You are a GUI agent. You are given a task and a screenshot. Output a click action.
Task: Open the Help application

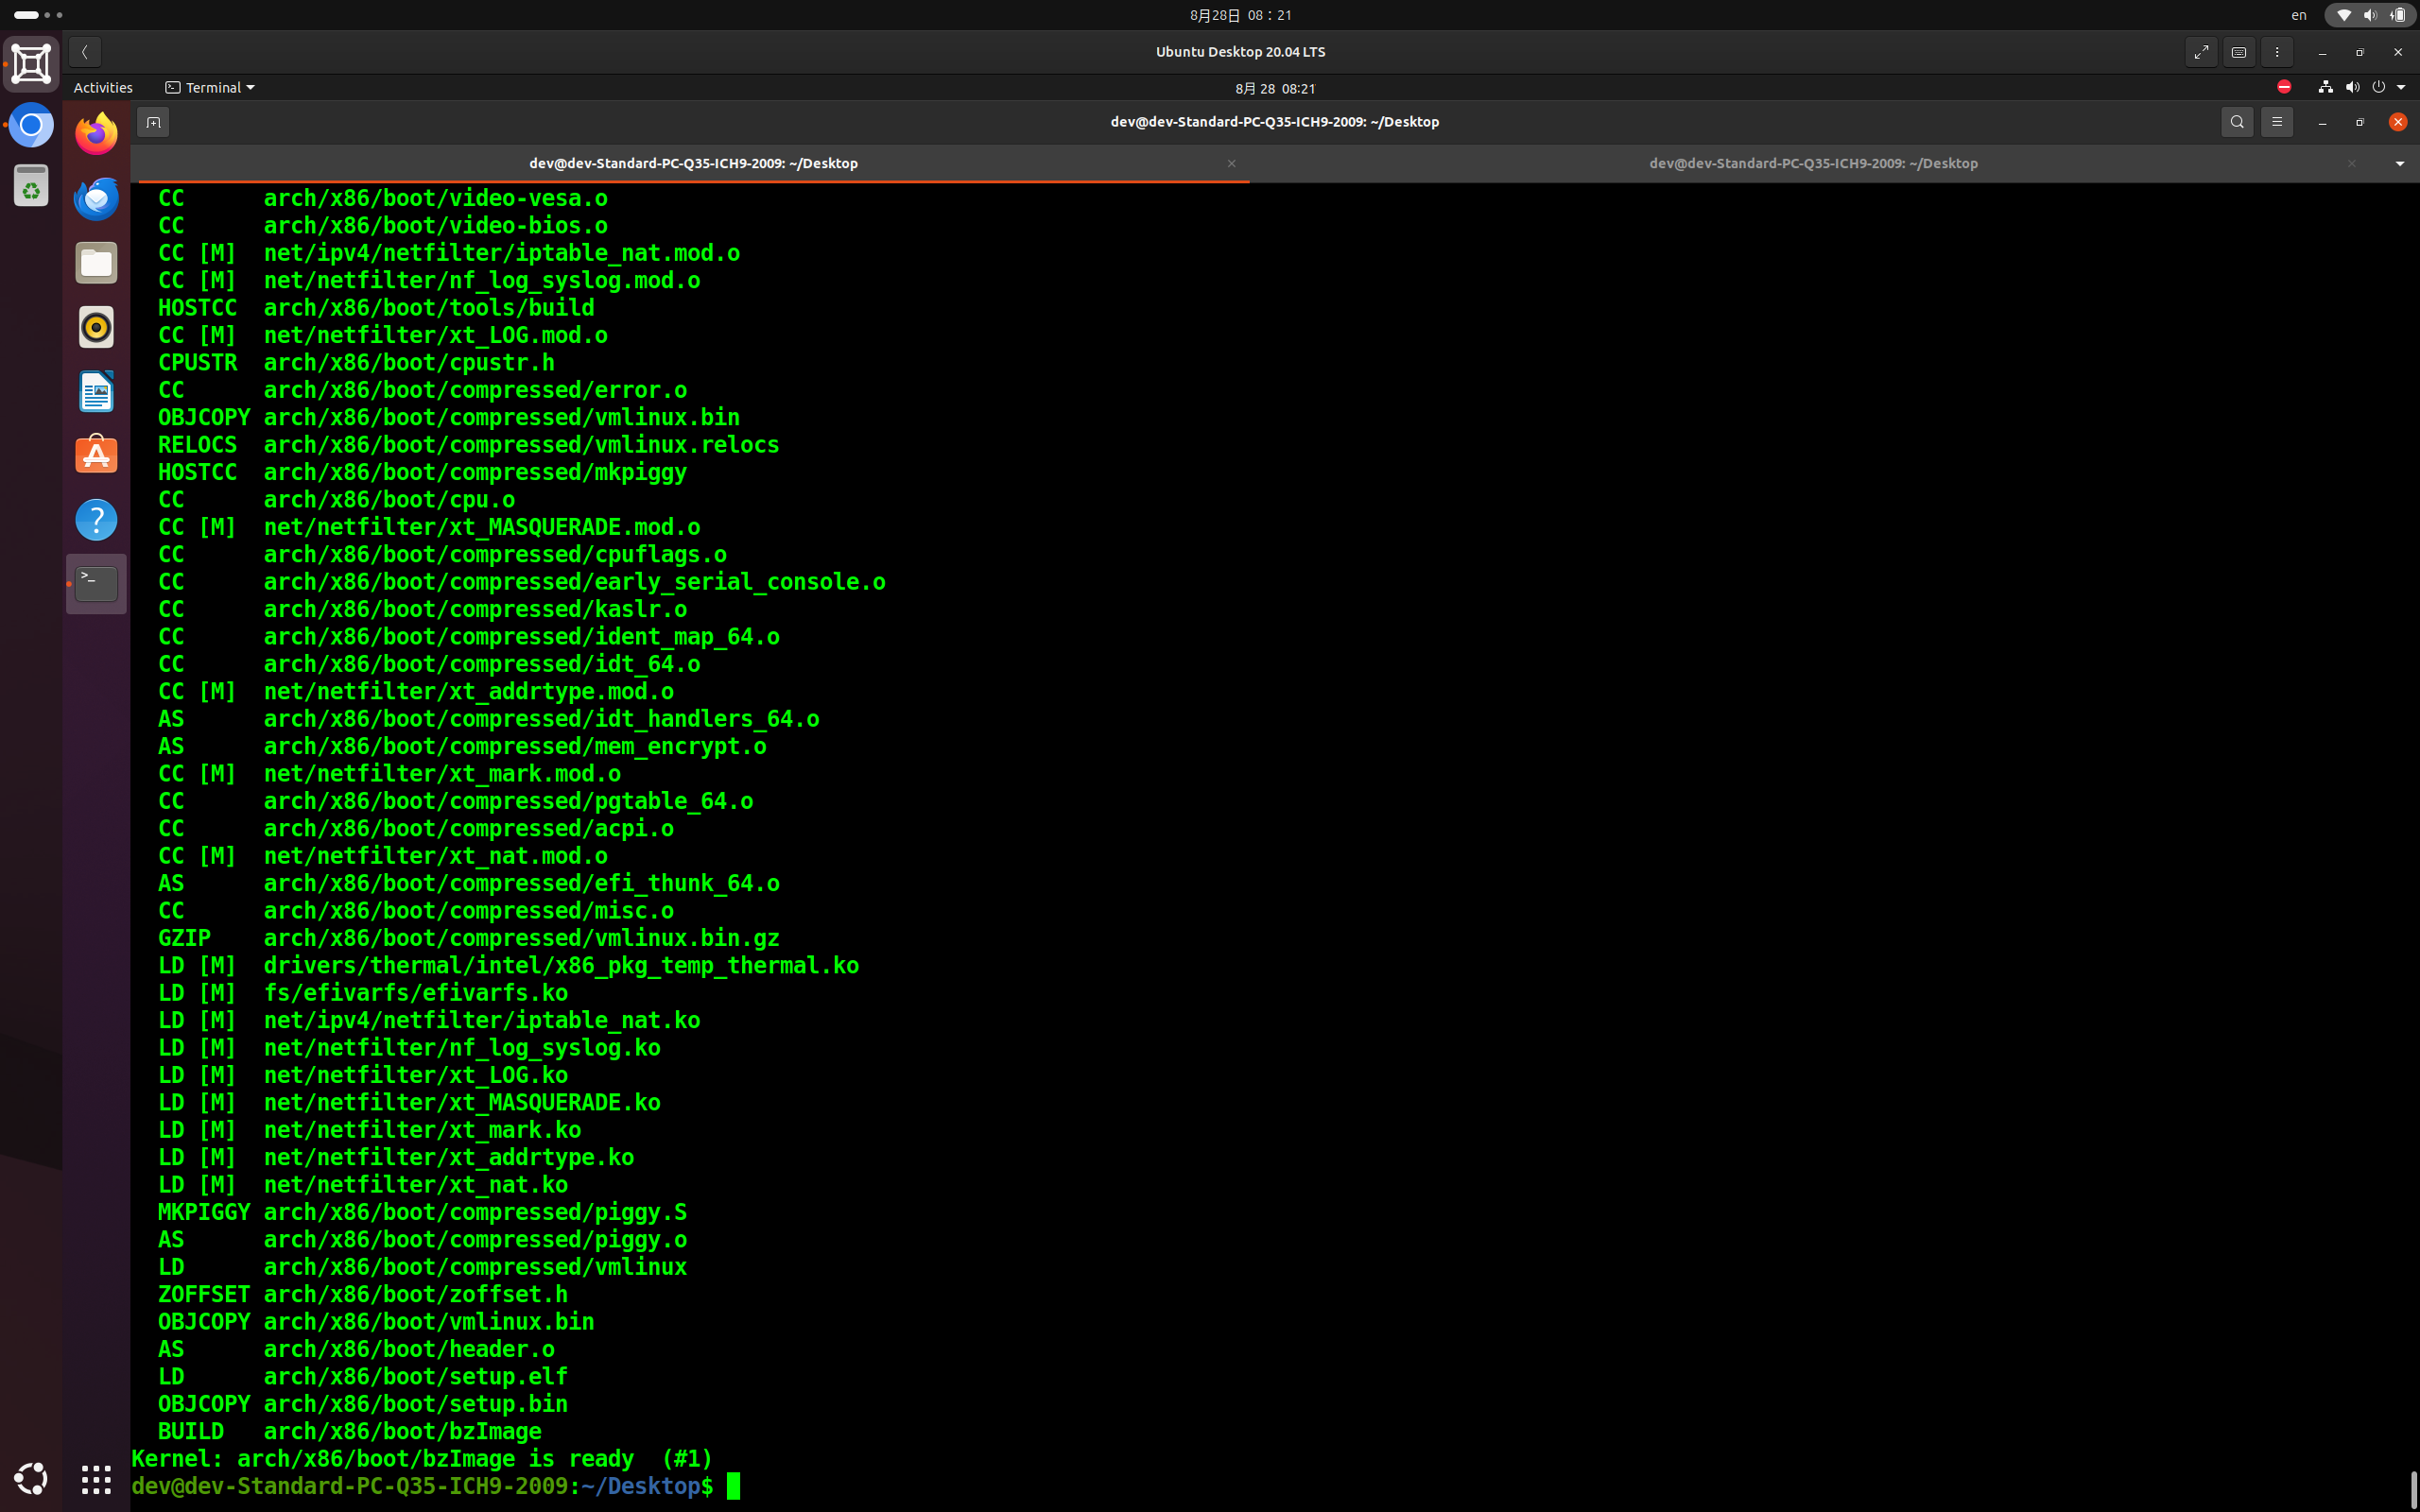coord(97,520)
